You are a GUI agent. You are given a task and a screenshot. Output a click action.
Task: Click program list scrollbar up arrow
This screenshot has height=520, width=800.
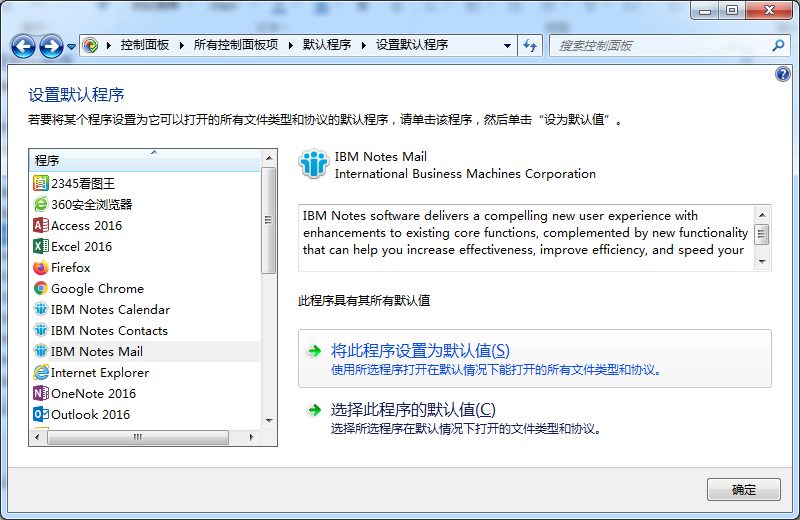point(269,158)
